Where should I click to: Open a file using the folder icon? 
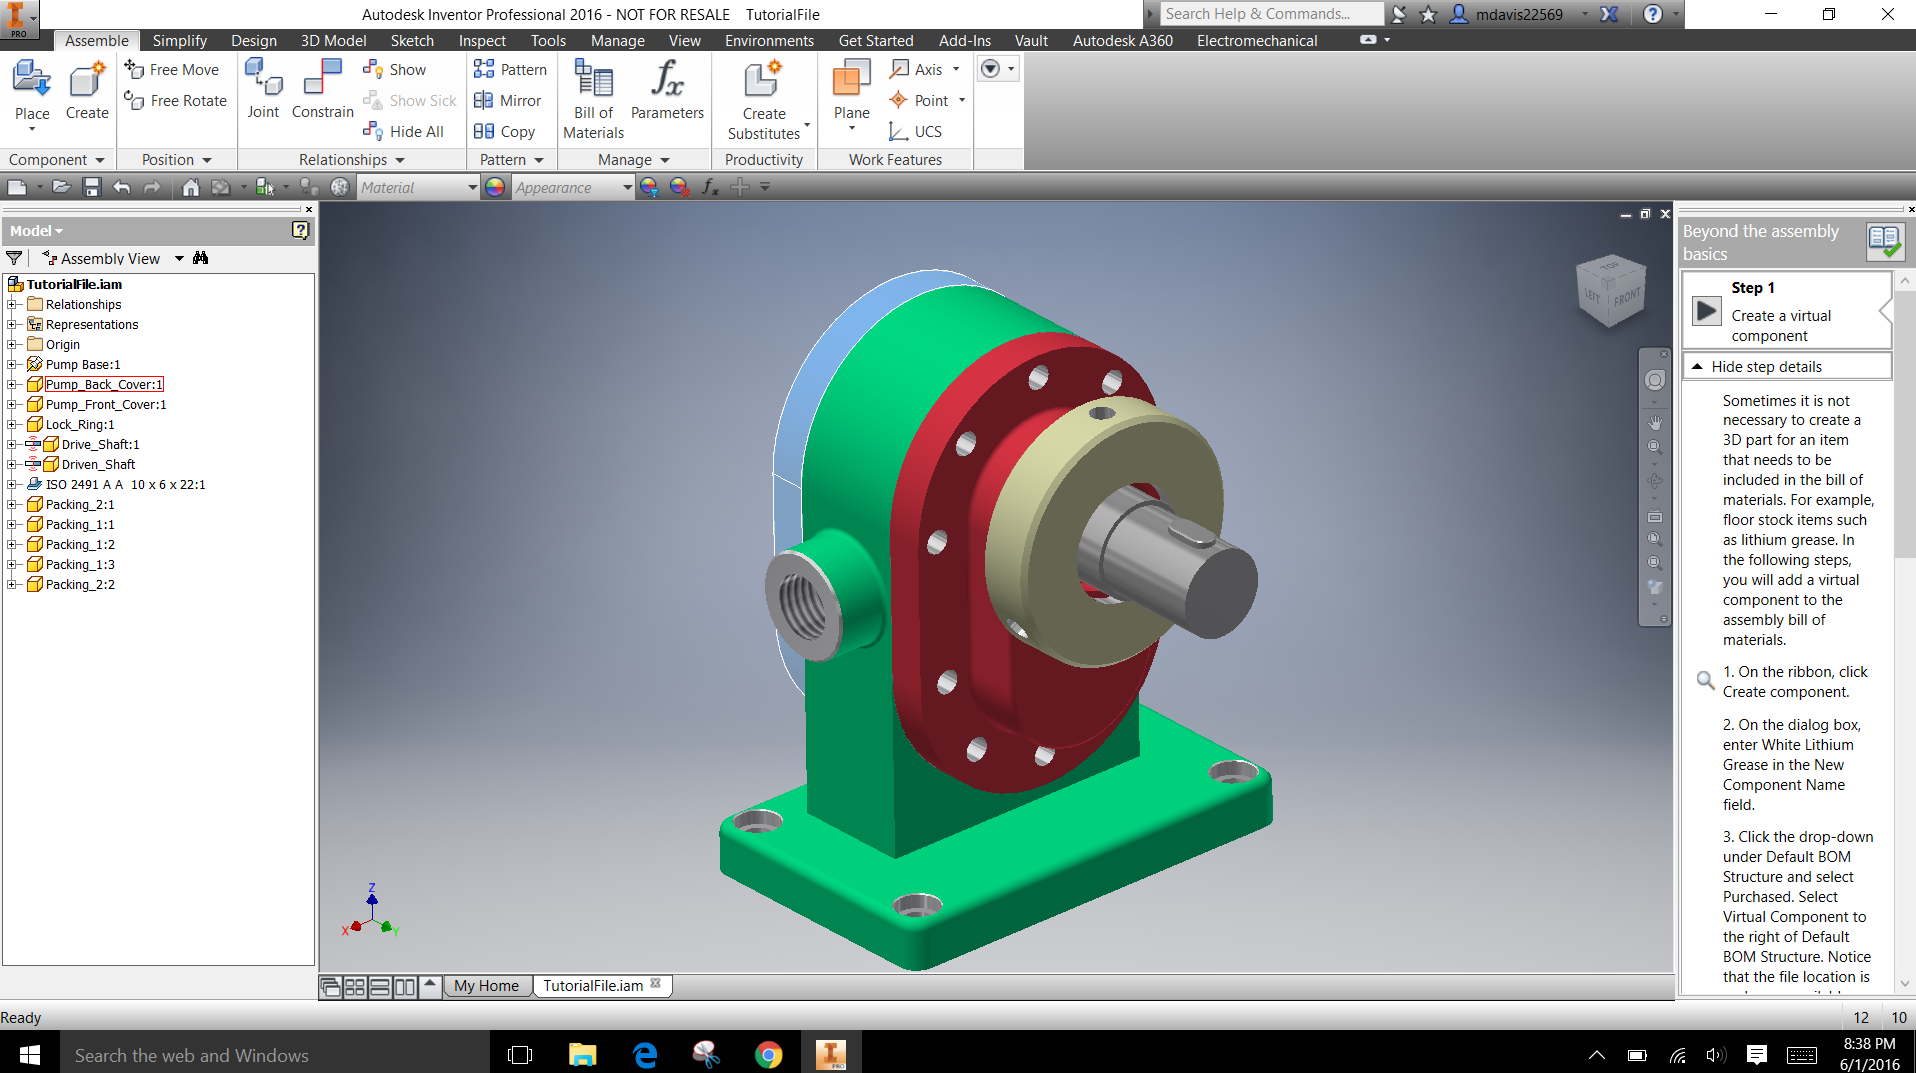(61, 187)
